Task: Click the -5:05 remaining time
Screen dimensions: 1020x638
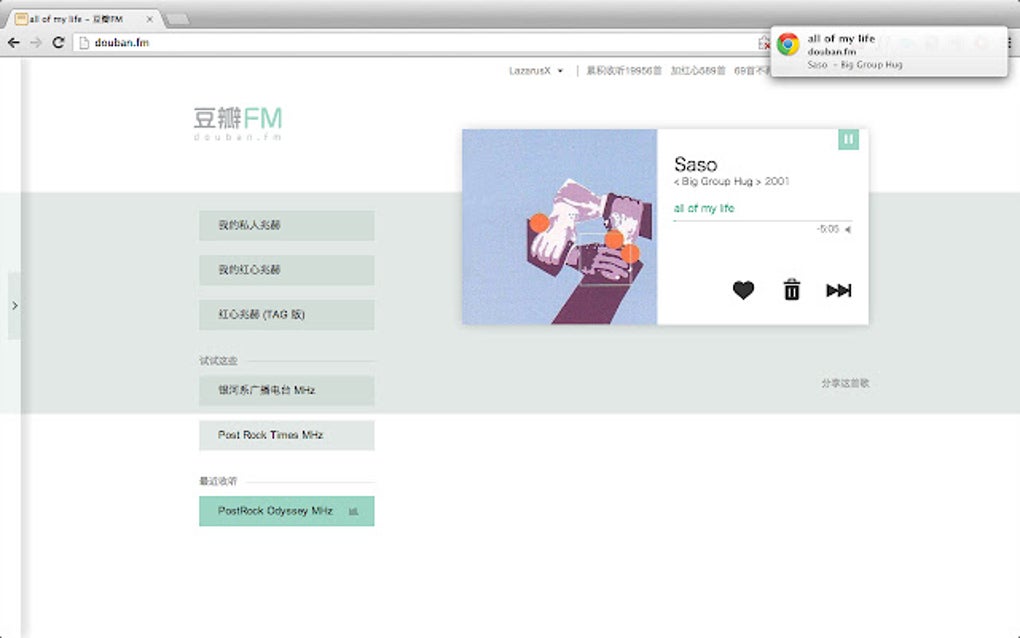Action: (828, 229)
